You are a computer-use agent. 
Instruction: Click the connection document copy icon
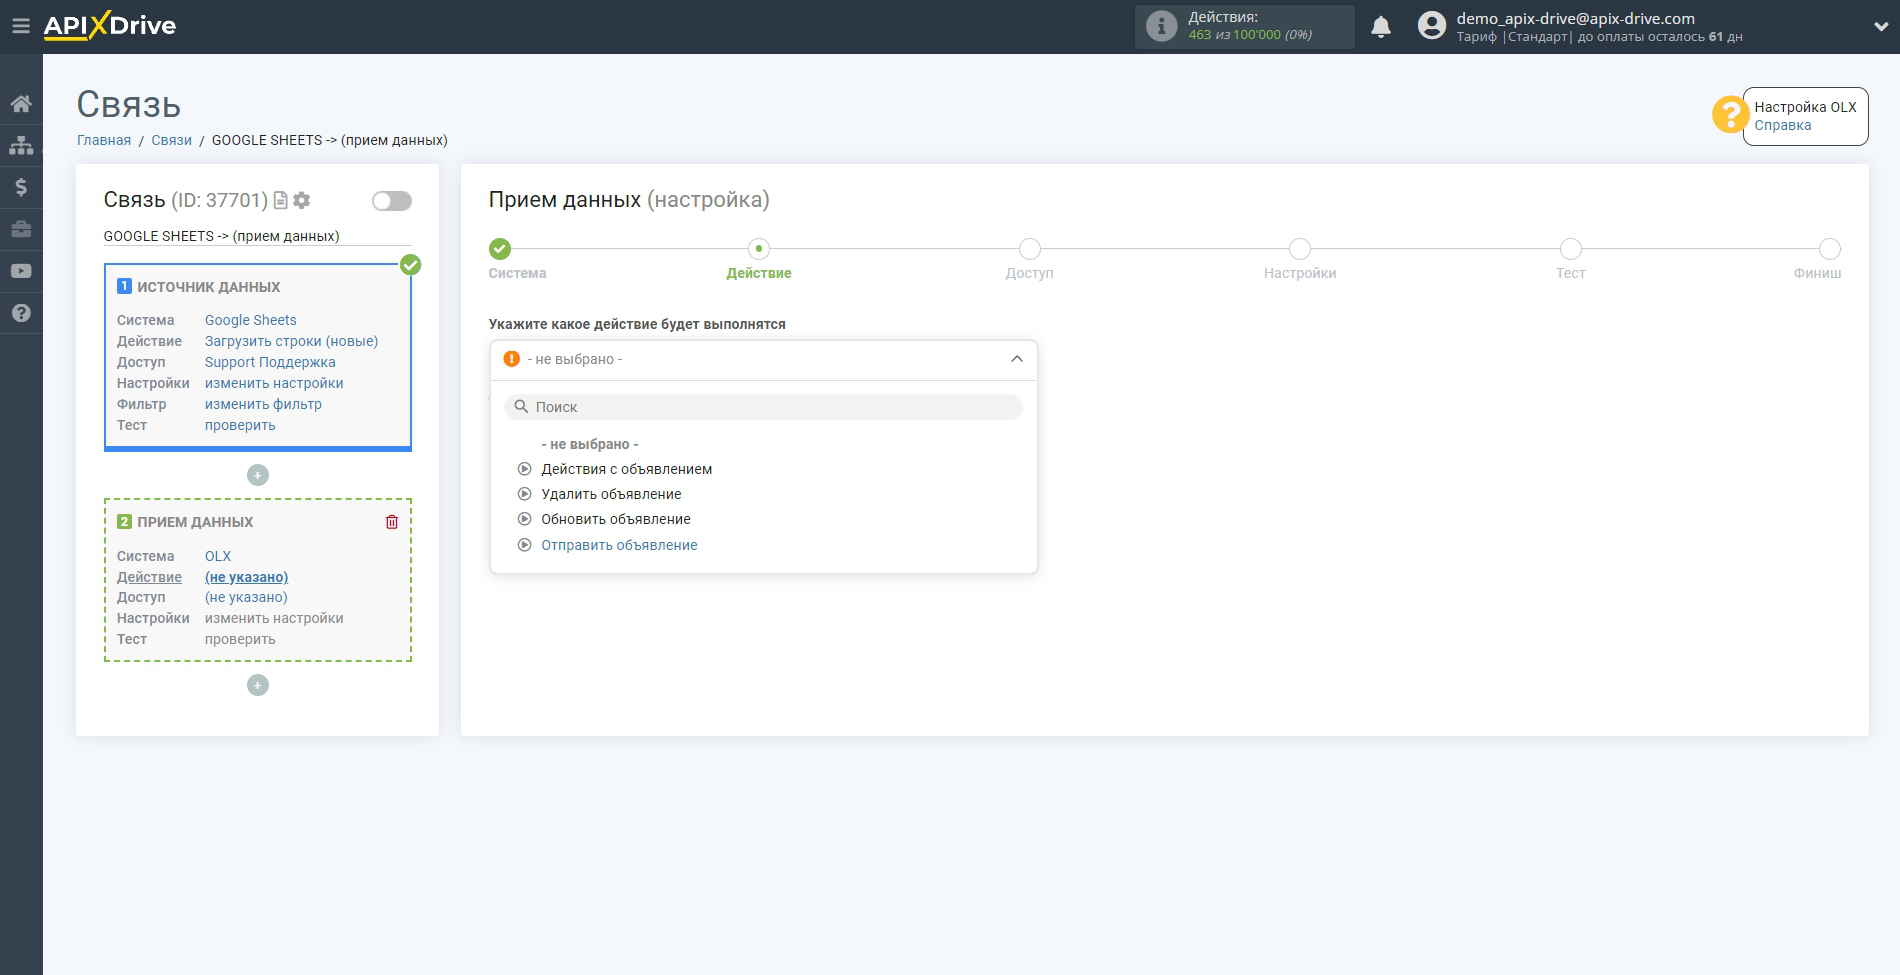pyautogui.click(x=281, y=200)
